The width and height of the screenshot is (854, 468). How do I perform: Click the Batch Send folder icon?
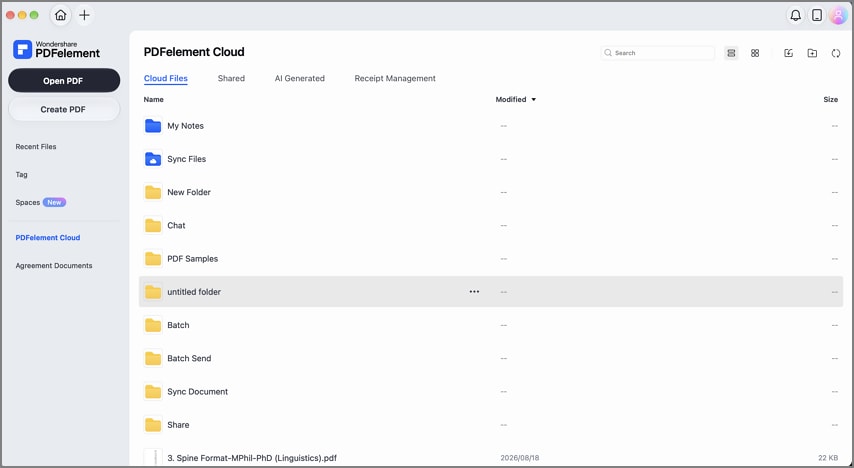(x=153, y=358)
